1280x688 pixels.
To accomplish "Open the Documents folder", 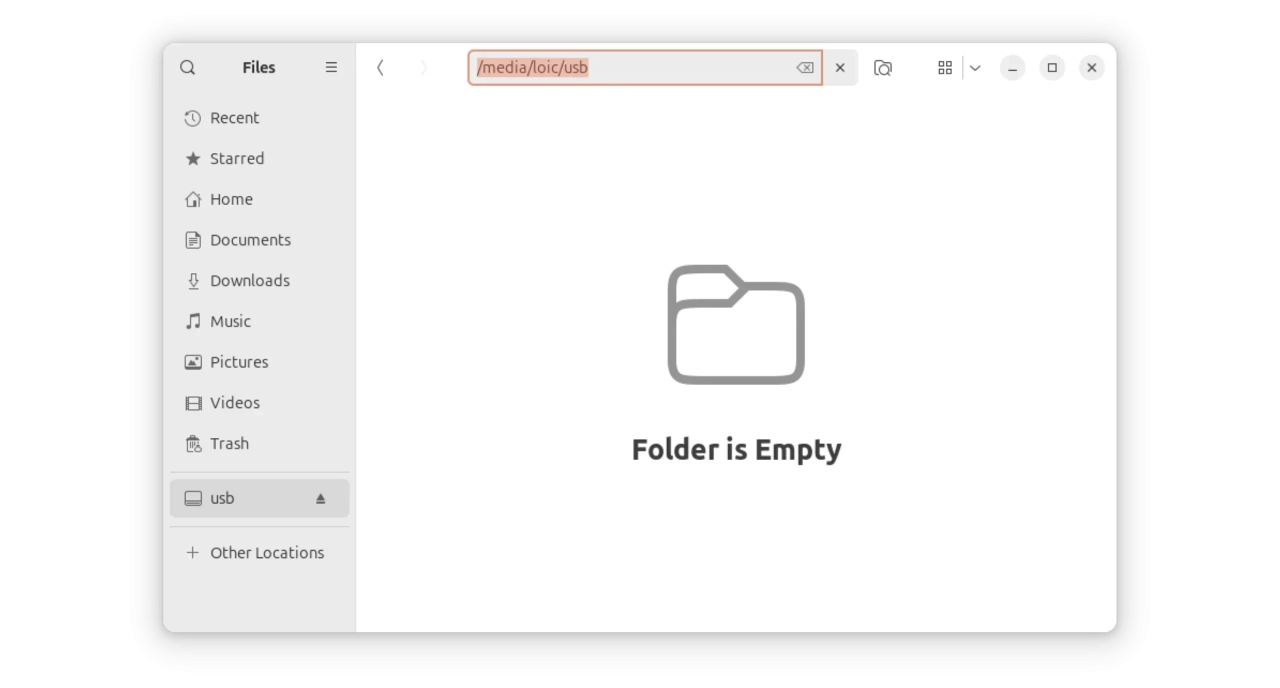I will [250, 240].
